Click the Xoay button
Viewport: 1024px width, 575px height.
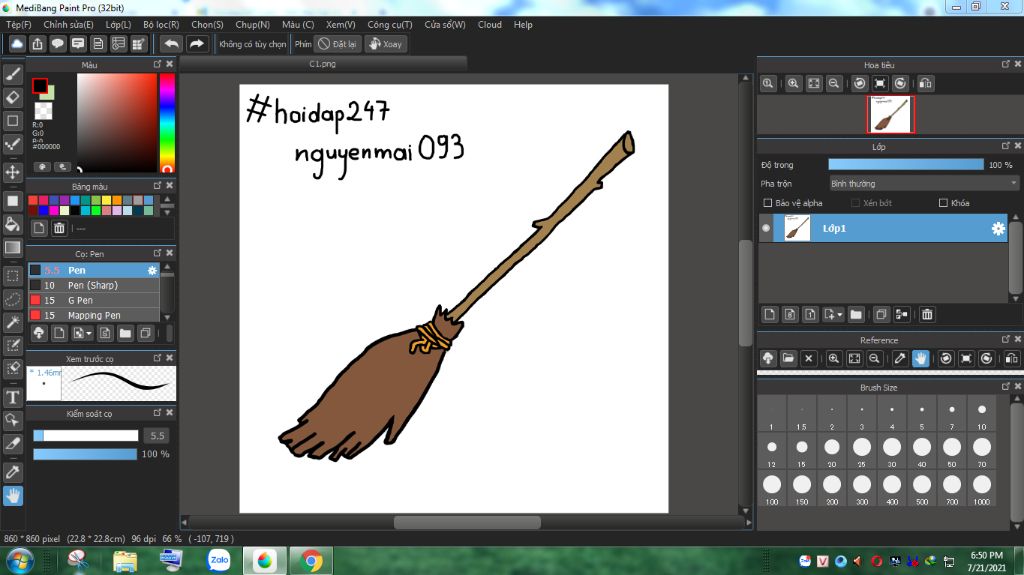coord(386,44)
